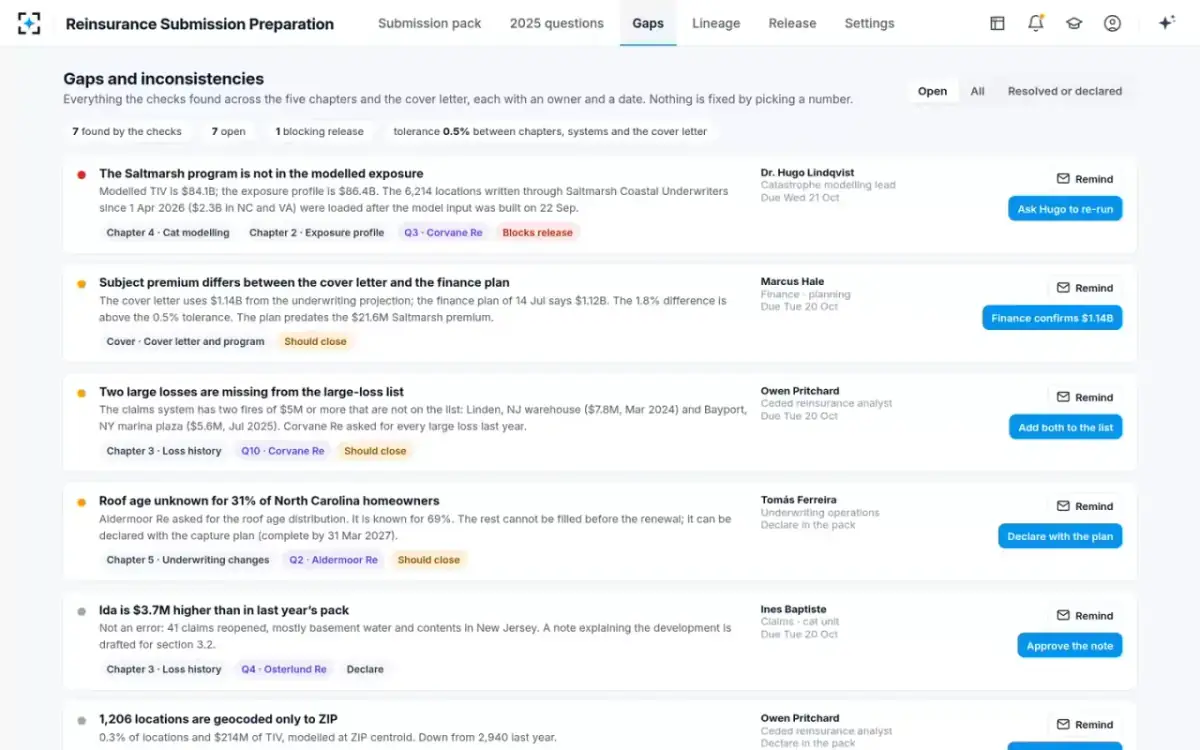
Task: Click the 1 blocking release summary chip
Action: [x=320, y=131]
